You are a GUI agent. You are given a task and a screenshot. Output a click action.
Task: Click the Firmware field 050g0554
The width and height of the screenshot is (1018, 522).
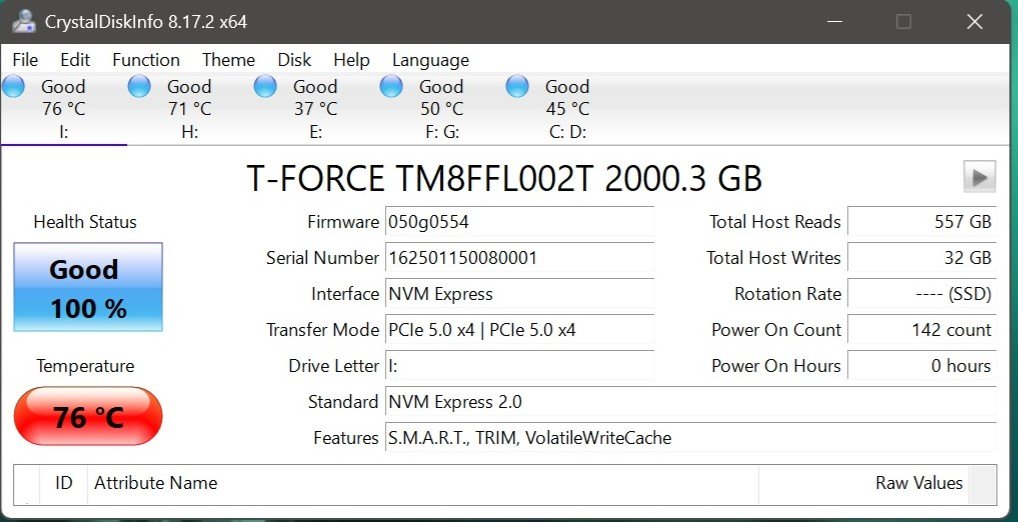[x=519, y=221]
